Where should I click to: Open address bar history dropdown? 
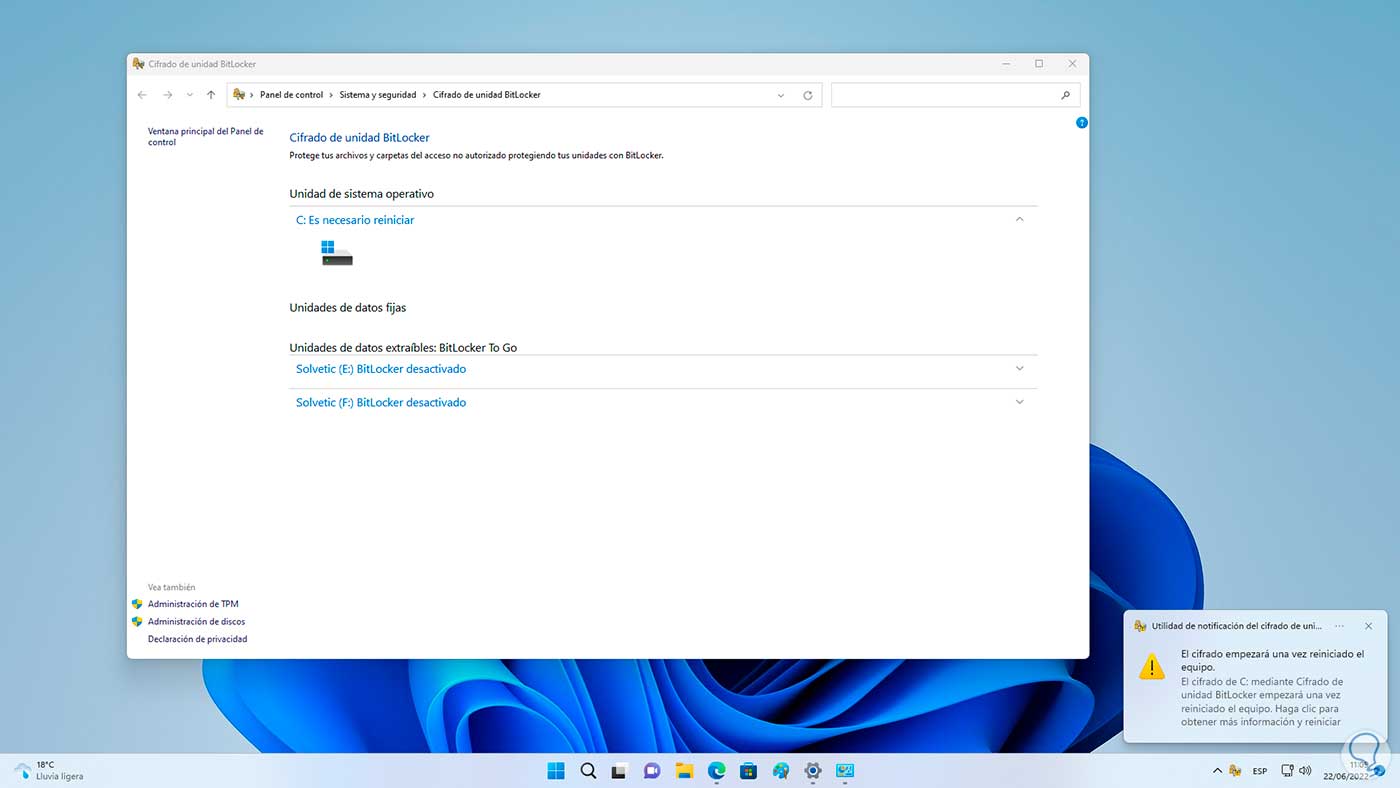781,95
